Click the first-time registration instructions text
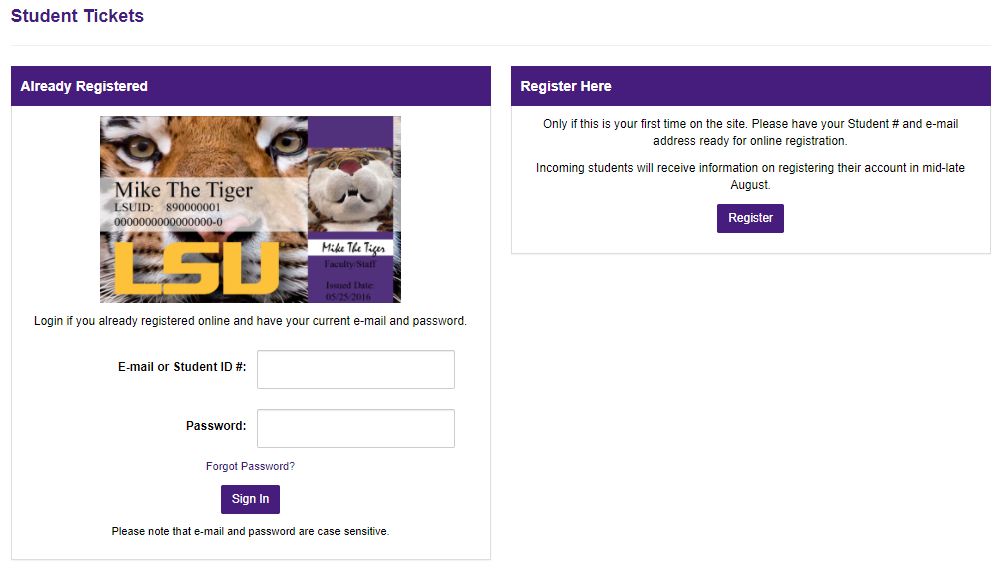The image size is (1006, 579). click(x=751, y=132)
